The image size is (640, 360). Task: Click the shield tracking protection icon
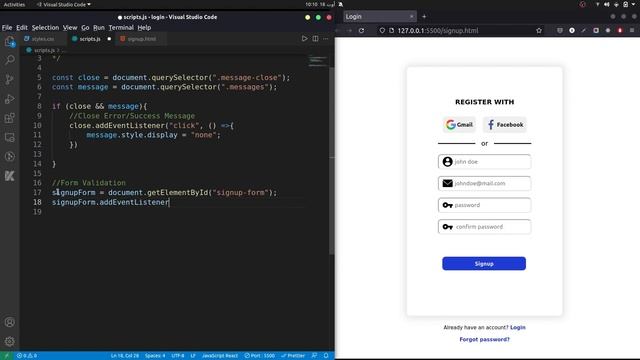(382, 31)
